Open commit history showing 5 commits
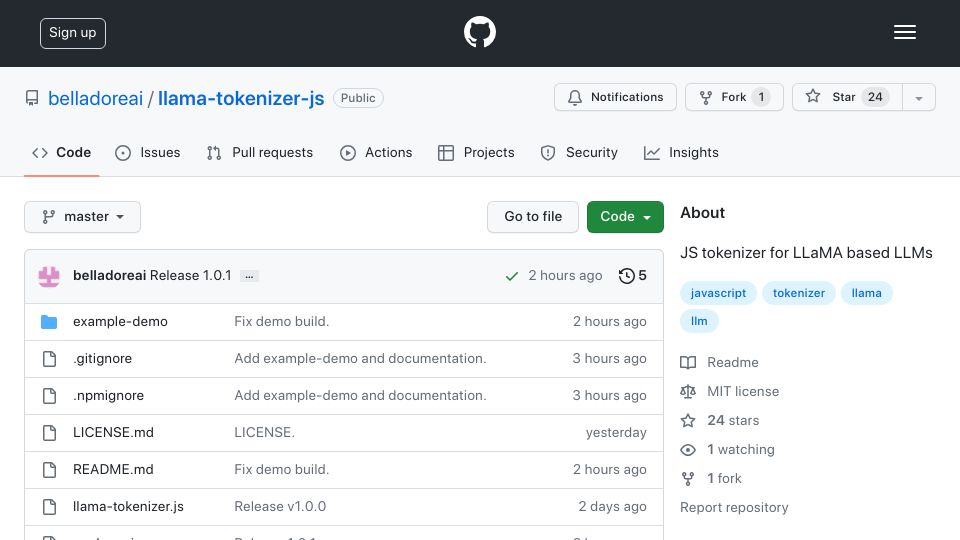This screenshot has width=960, height=540. pyautogui.click(x=632, y=276)
